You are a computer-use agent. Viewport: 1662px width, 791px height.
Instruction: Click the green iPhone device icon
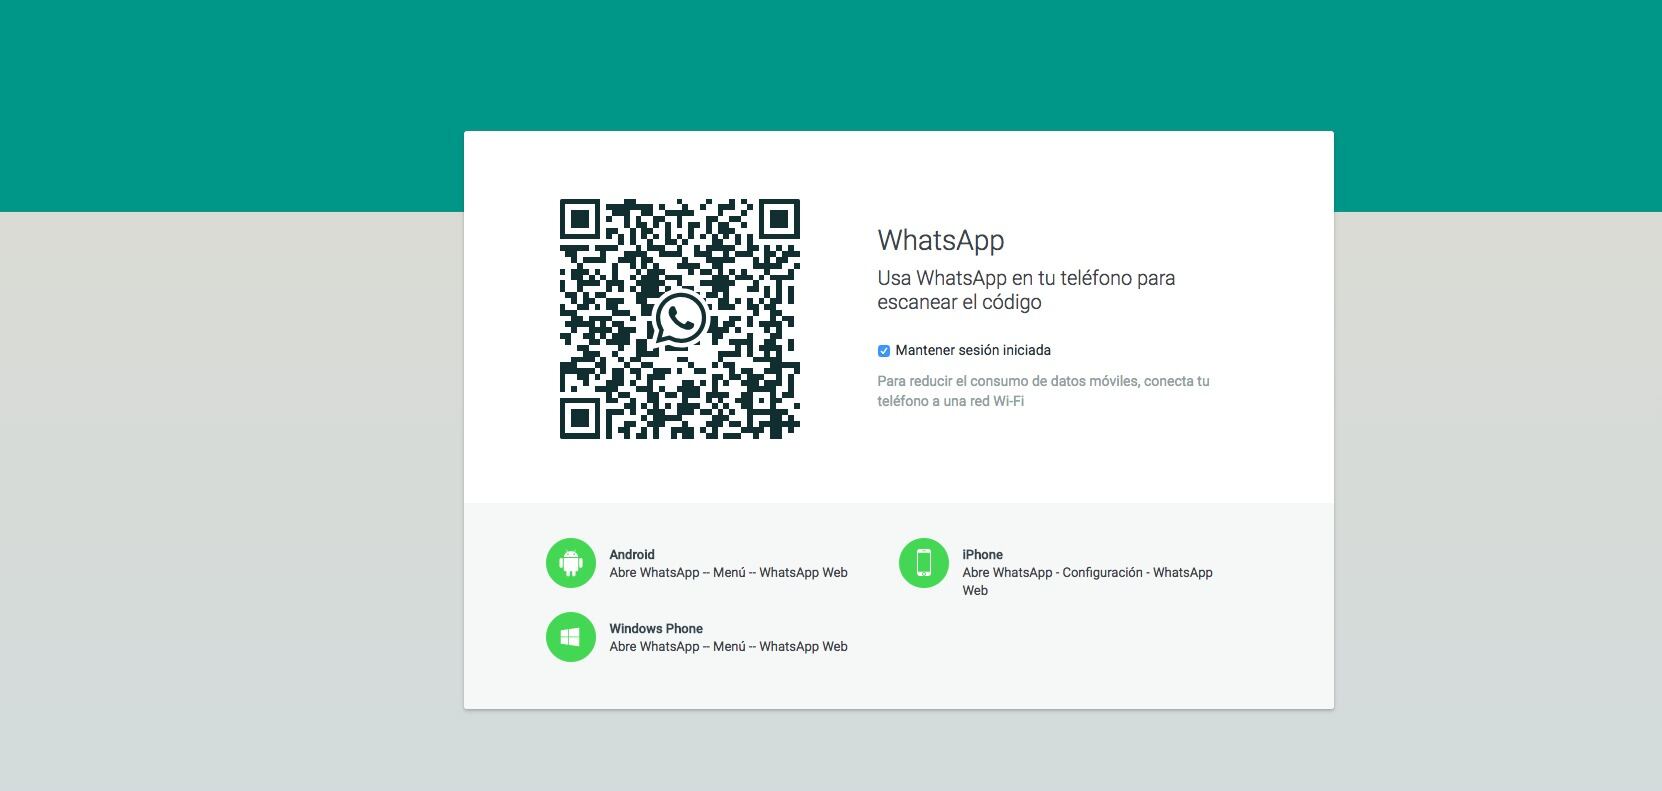click(x=923, y=563)
